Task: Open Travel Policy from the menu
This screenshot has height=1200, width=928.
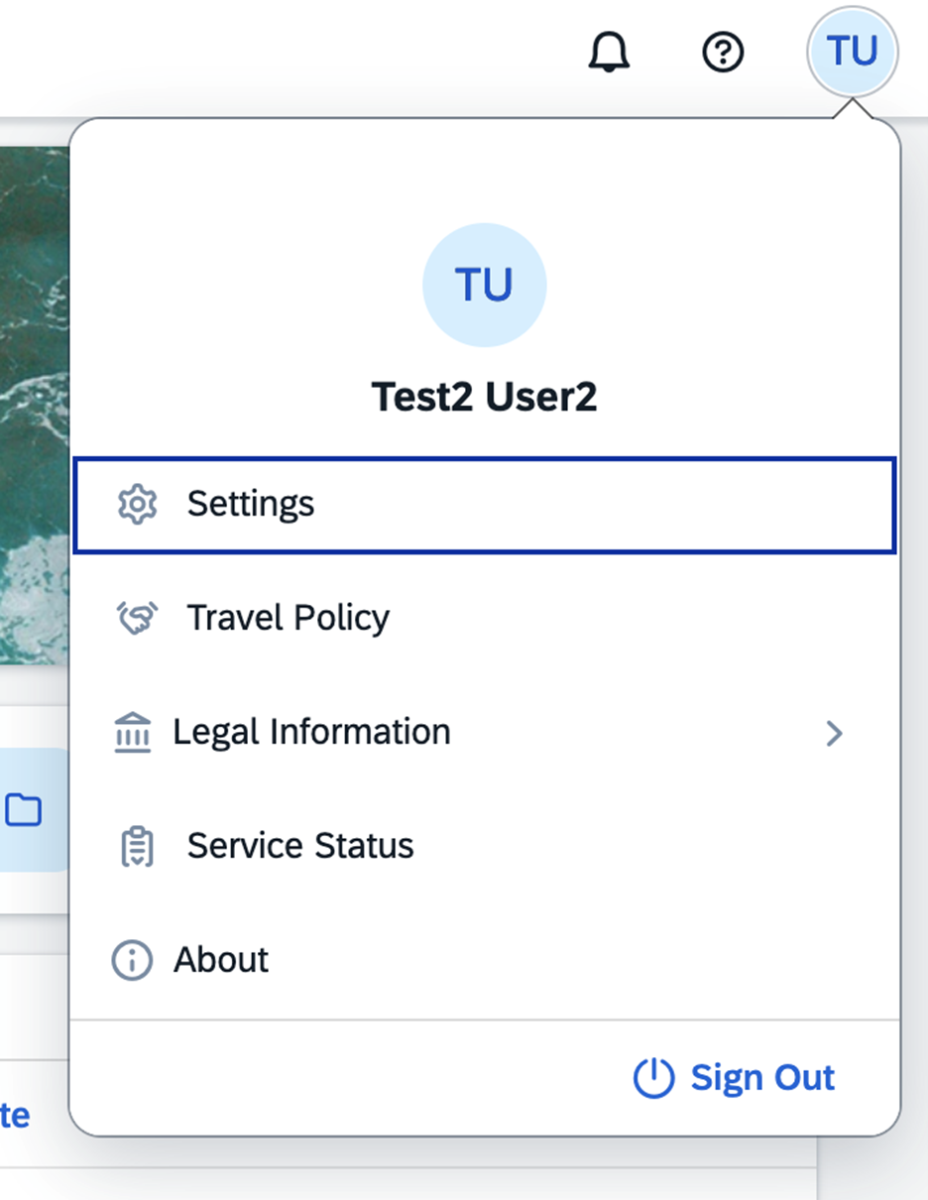Action: [x=288, y=618]
